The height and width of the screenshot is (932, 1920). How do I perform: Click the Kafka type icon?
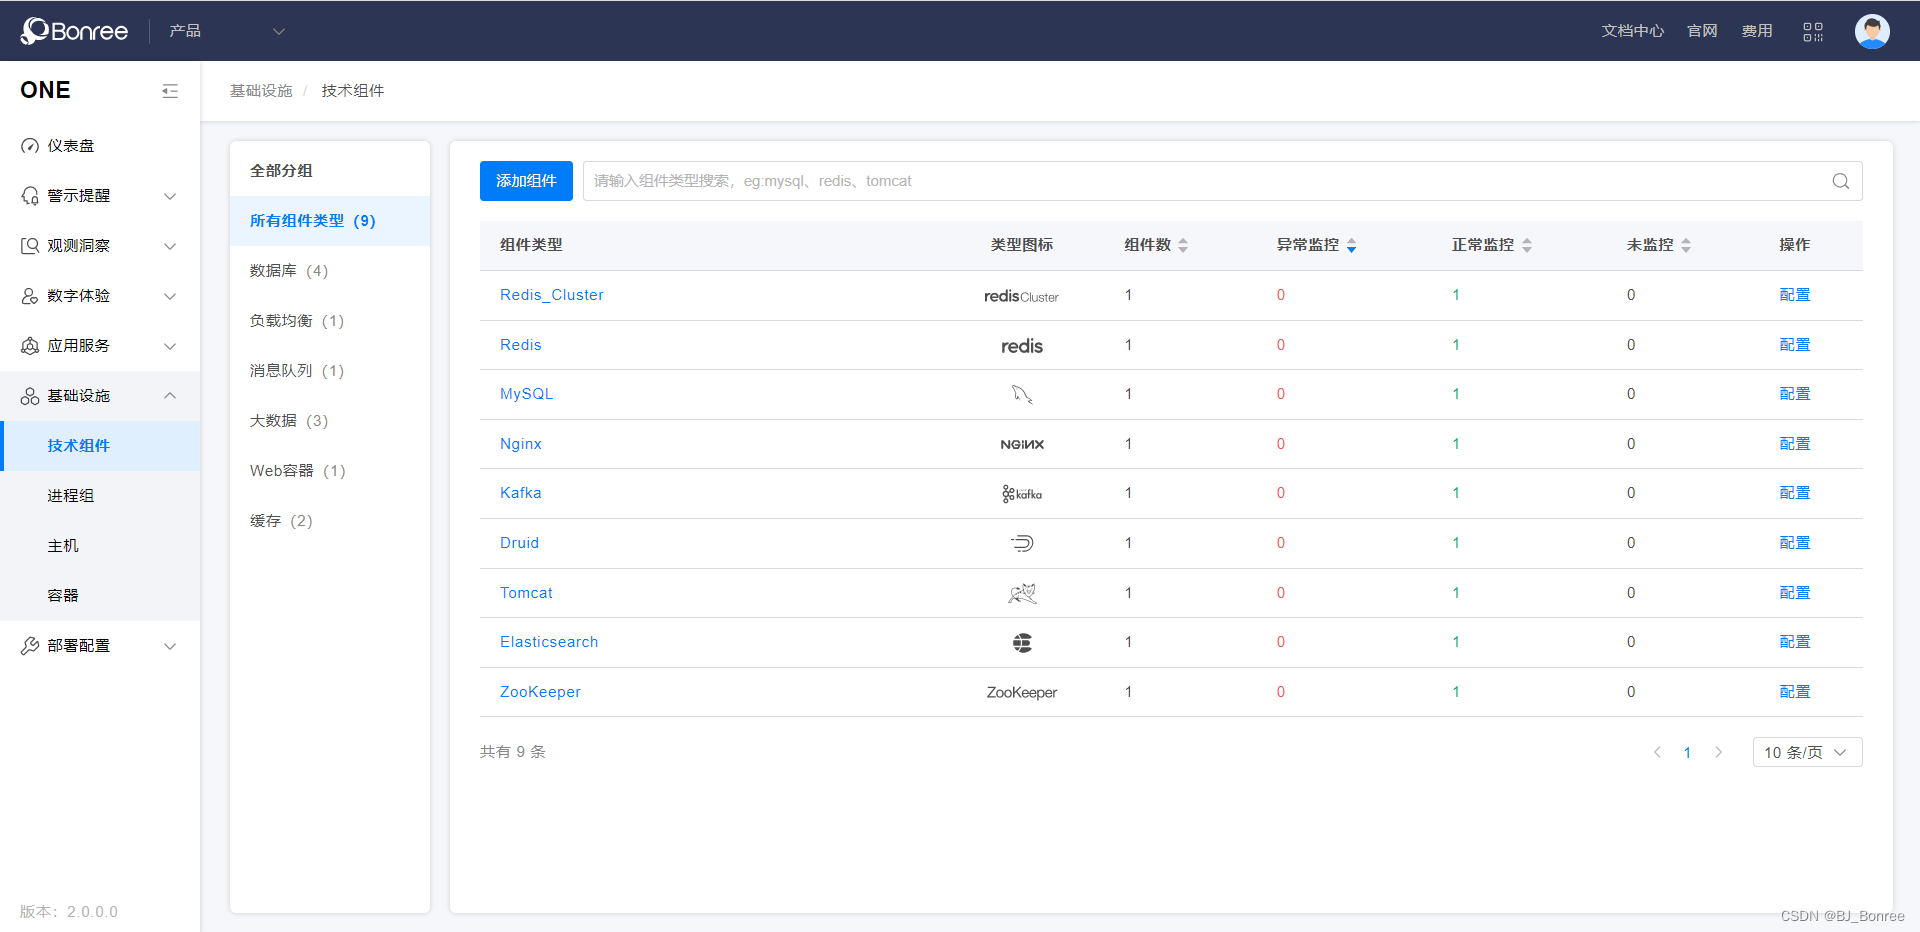[1021, 493]
